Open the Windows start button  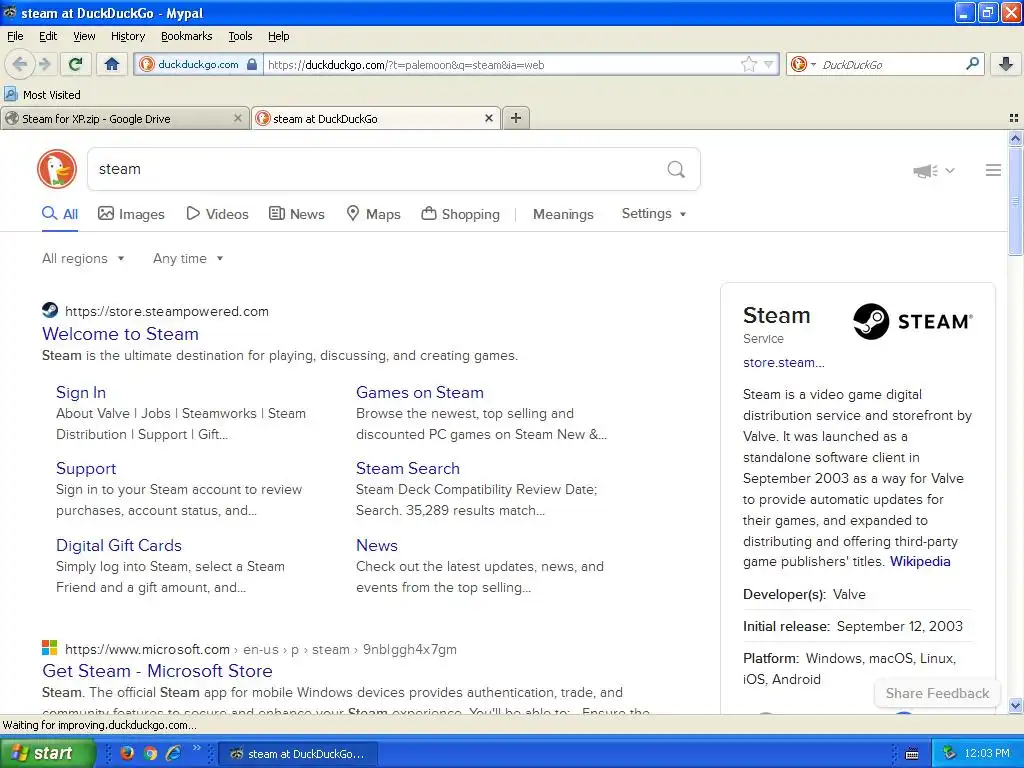tap(46, 754)
